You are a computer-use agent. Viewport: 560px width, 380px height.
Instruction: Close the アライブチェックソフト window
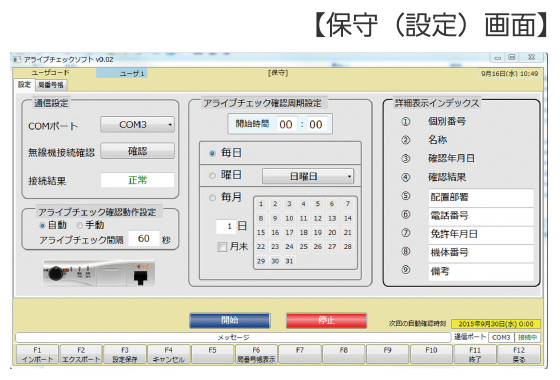pyautogui.click(x=531, y=58)
